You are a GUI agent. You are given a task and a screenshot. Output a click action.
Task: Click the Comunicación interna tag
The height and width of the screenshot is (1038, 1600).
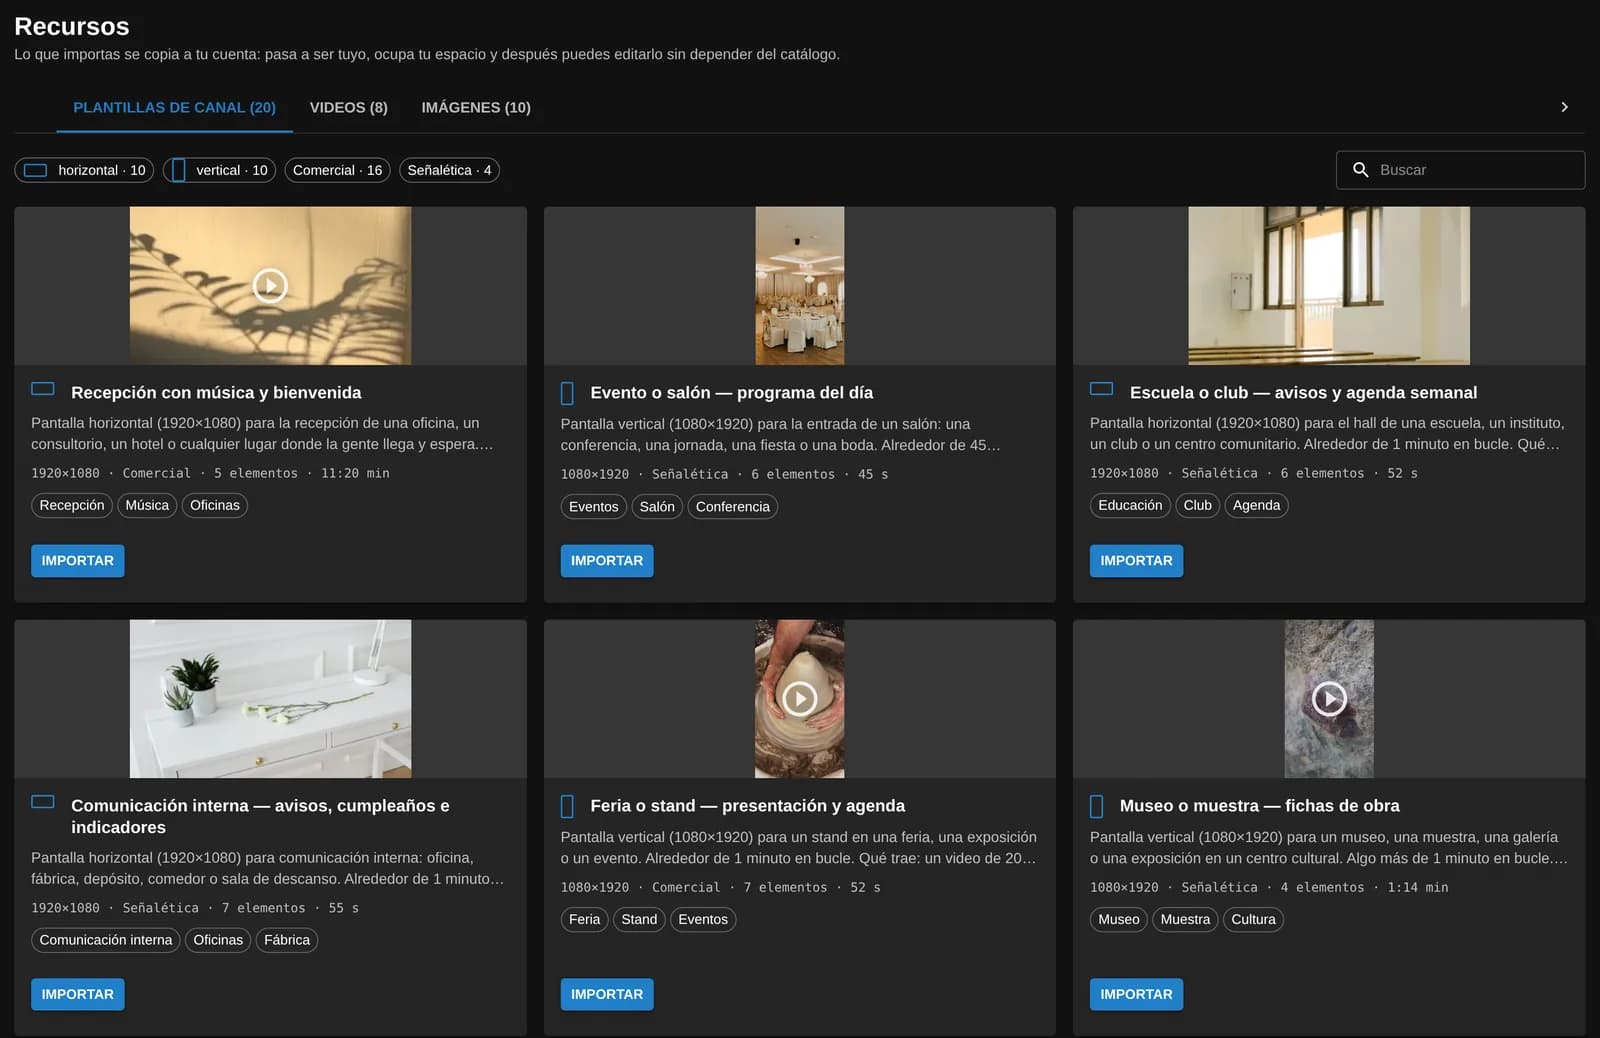click(106, 940)
